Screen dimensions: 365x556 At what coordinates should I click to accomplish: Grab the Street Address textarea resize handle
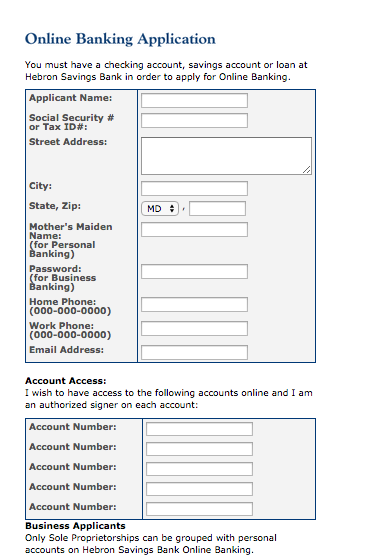[x=307, y=170]
